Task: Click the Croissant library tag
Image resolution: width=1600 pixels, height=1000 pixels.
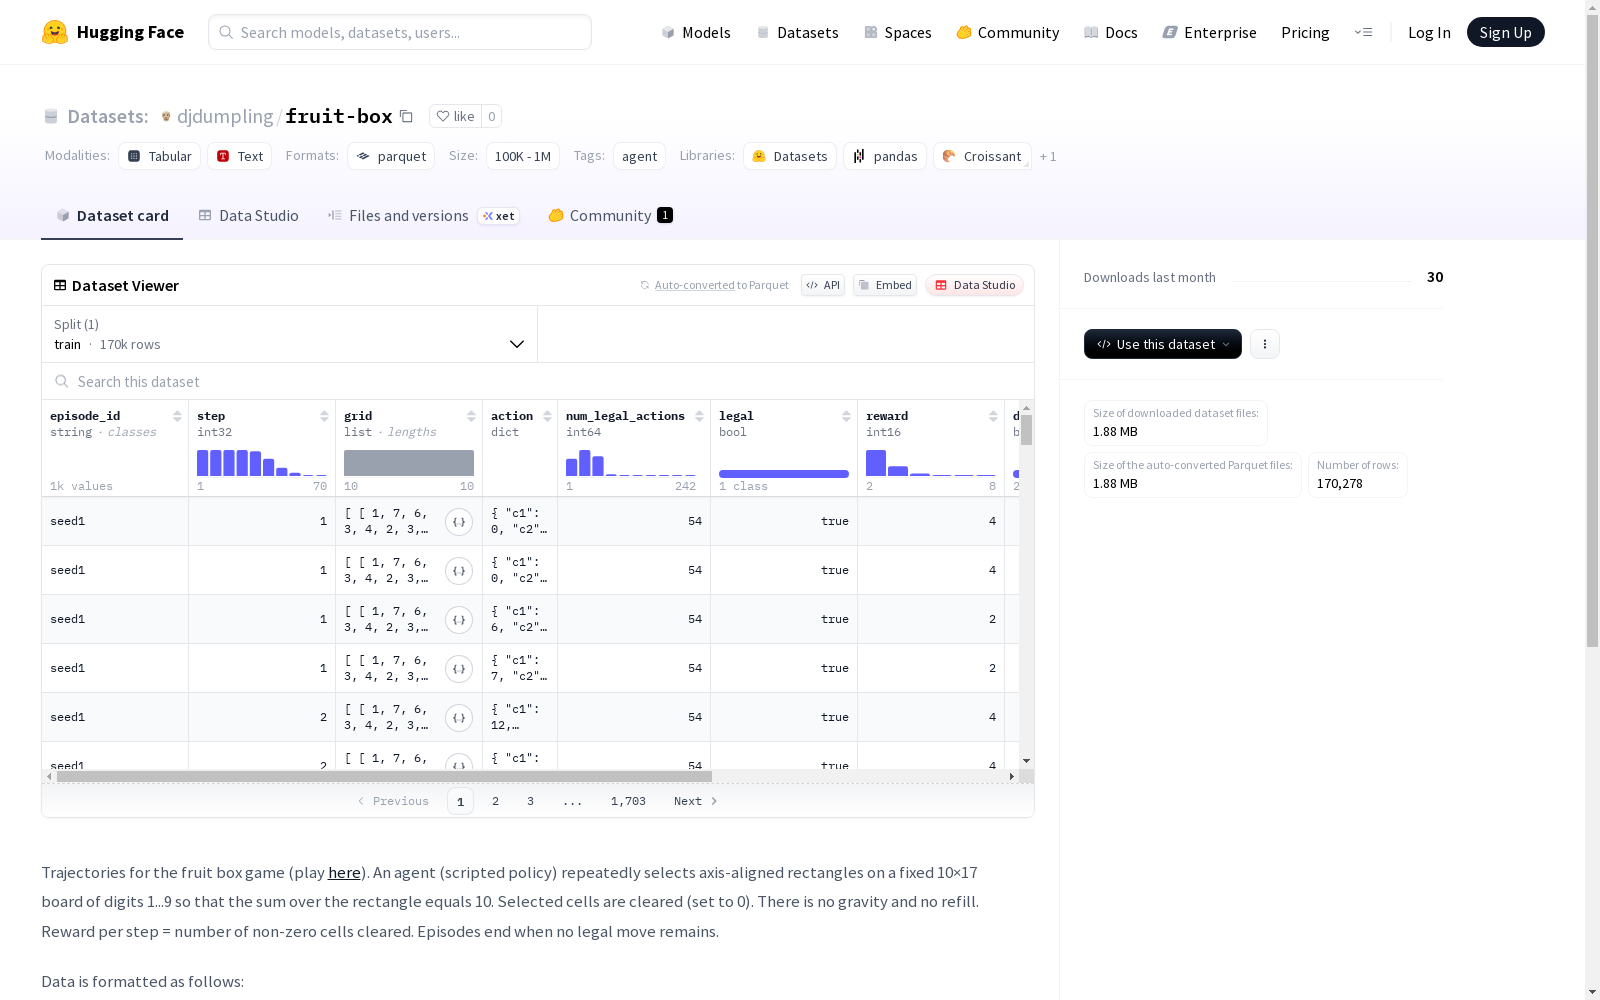Action: tap(982, 156)
